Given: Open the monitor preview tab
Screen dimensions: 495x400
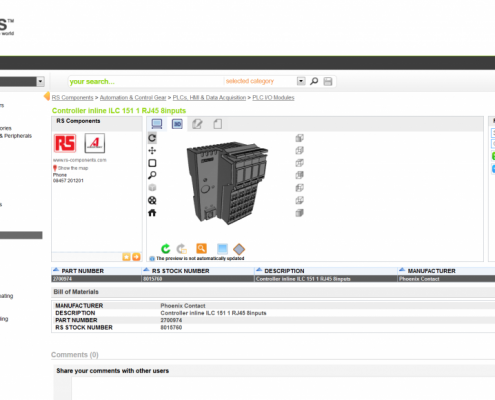Looking at the screenshot, I should point(157,124).
